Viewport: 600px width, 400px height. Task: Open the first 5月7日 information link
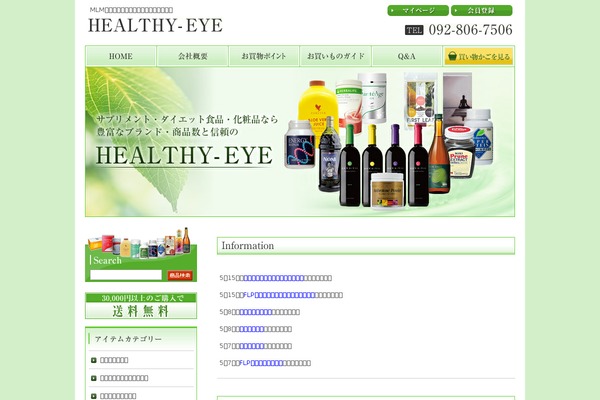point(252,346)
